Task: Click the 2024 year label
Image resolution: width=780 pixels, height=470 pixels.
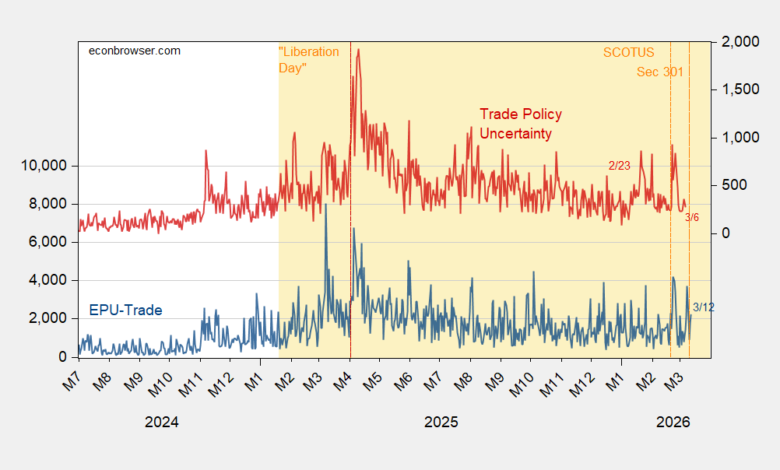Action: [x=162, y=422]
